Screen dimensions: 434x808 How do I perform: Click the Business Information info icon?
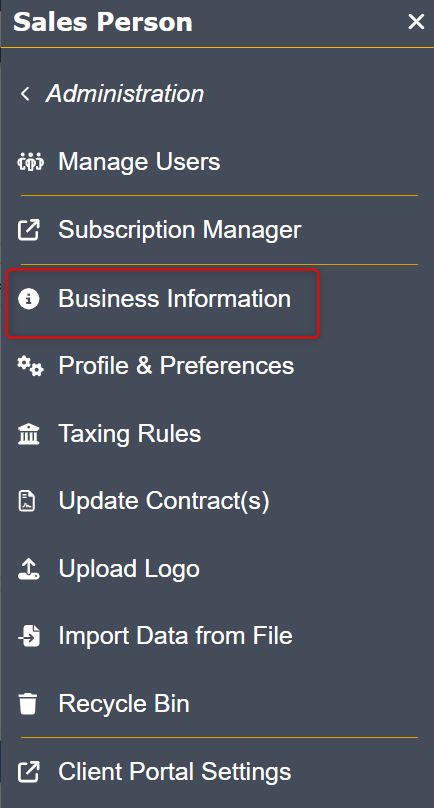tap(28, 298)
